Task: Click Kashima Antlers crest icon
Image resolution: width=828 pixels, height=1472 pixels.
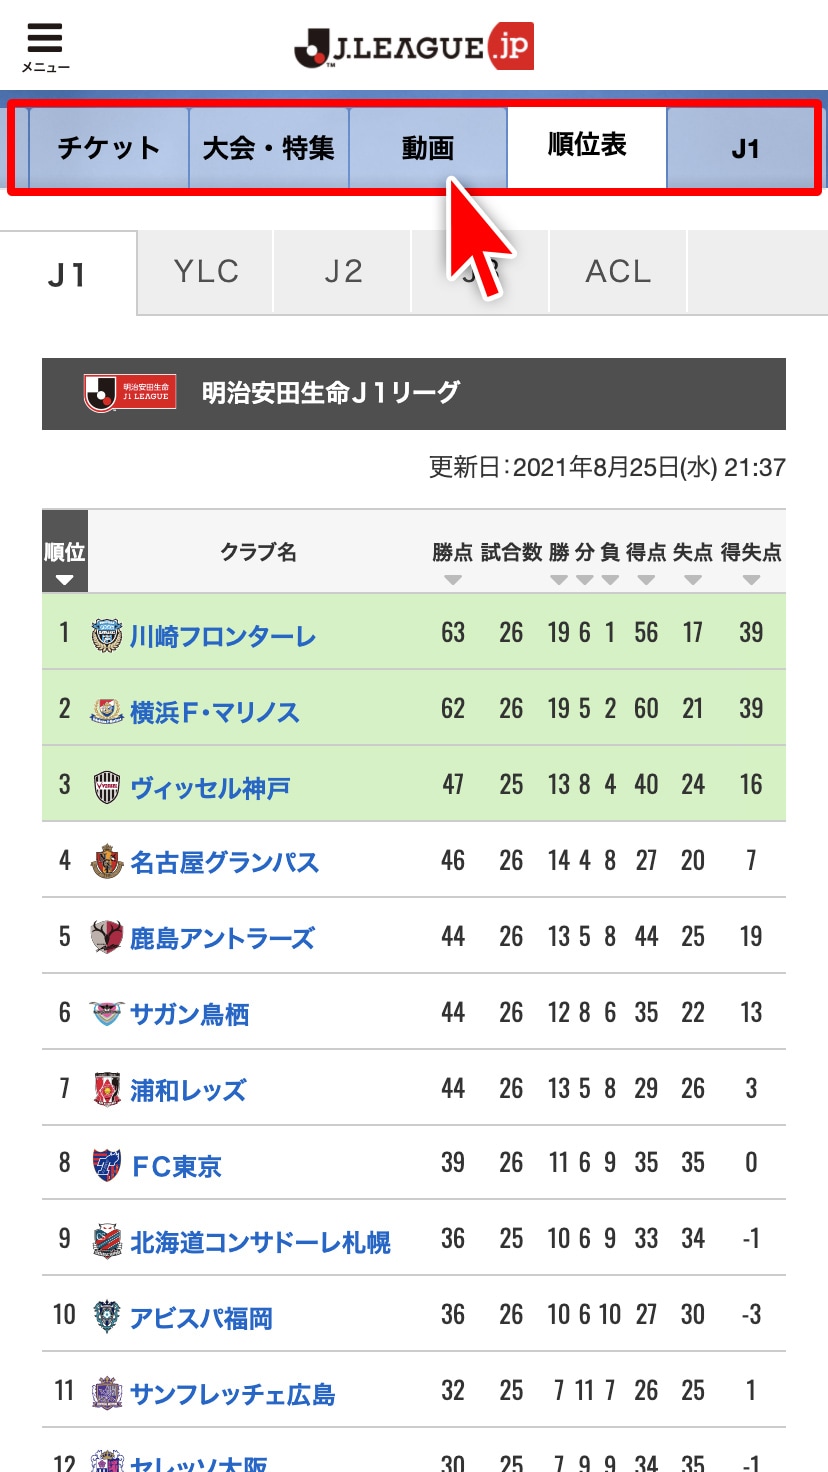Action: [106, 938]
